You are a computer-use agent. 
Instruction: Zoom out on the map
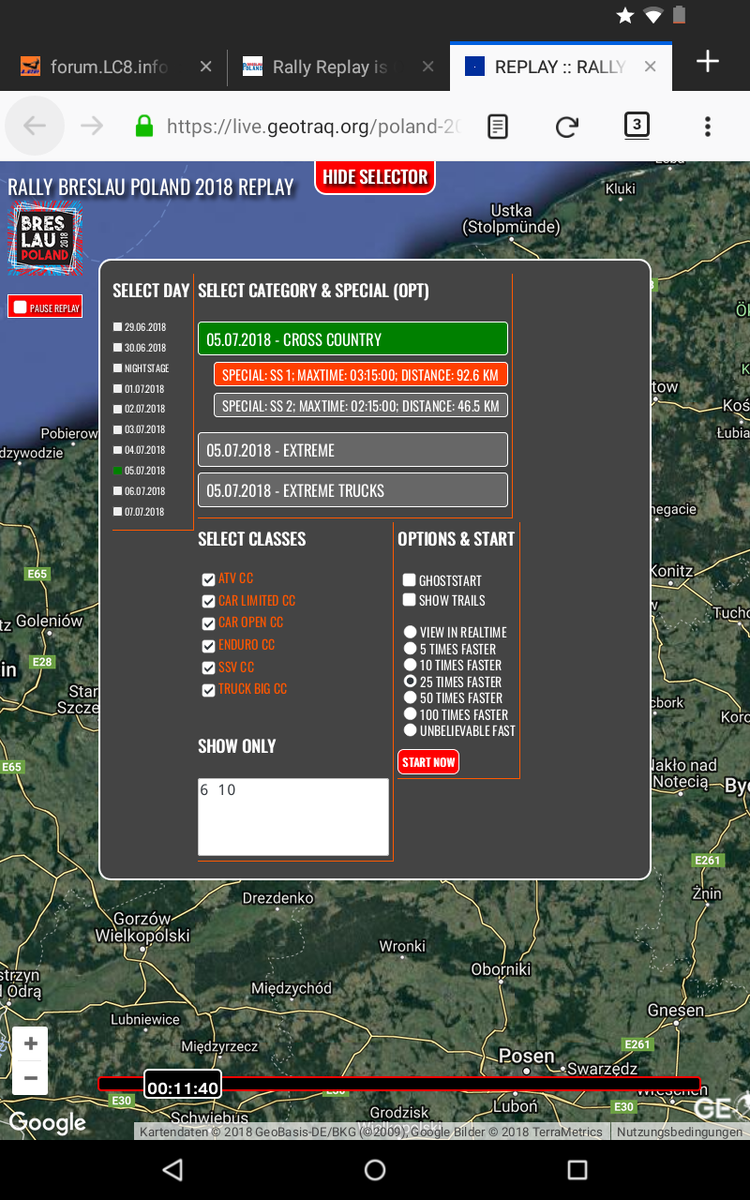pos(30,1078)
